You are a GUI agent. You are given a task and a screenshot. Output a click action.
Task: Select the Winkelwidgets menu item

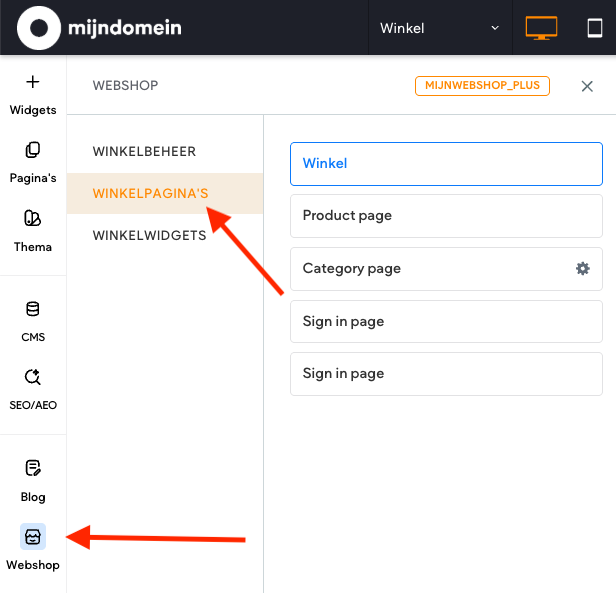pyautogui.click(x=149, y=236)
